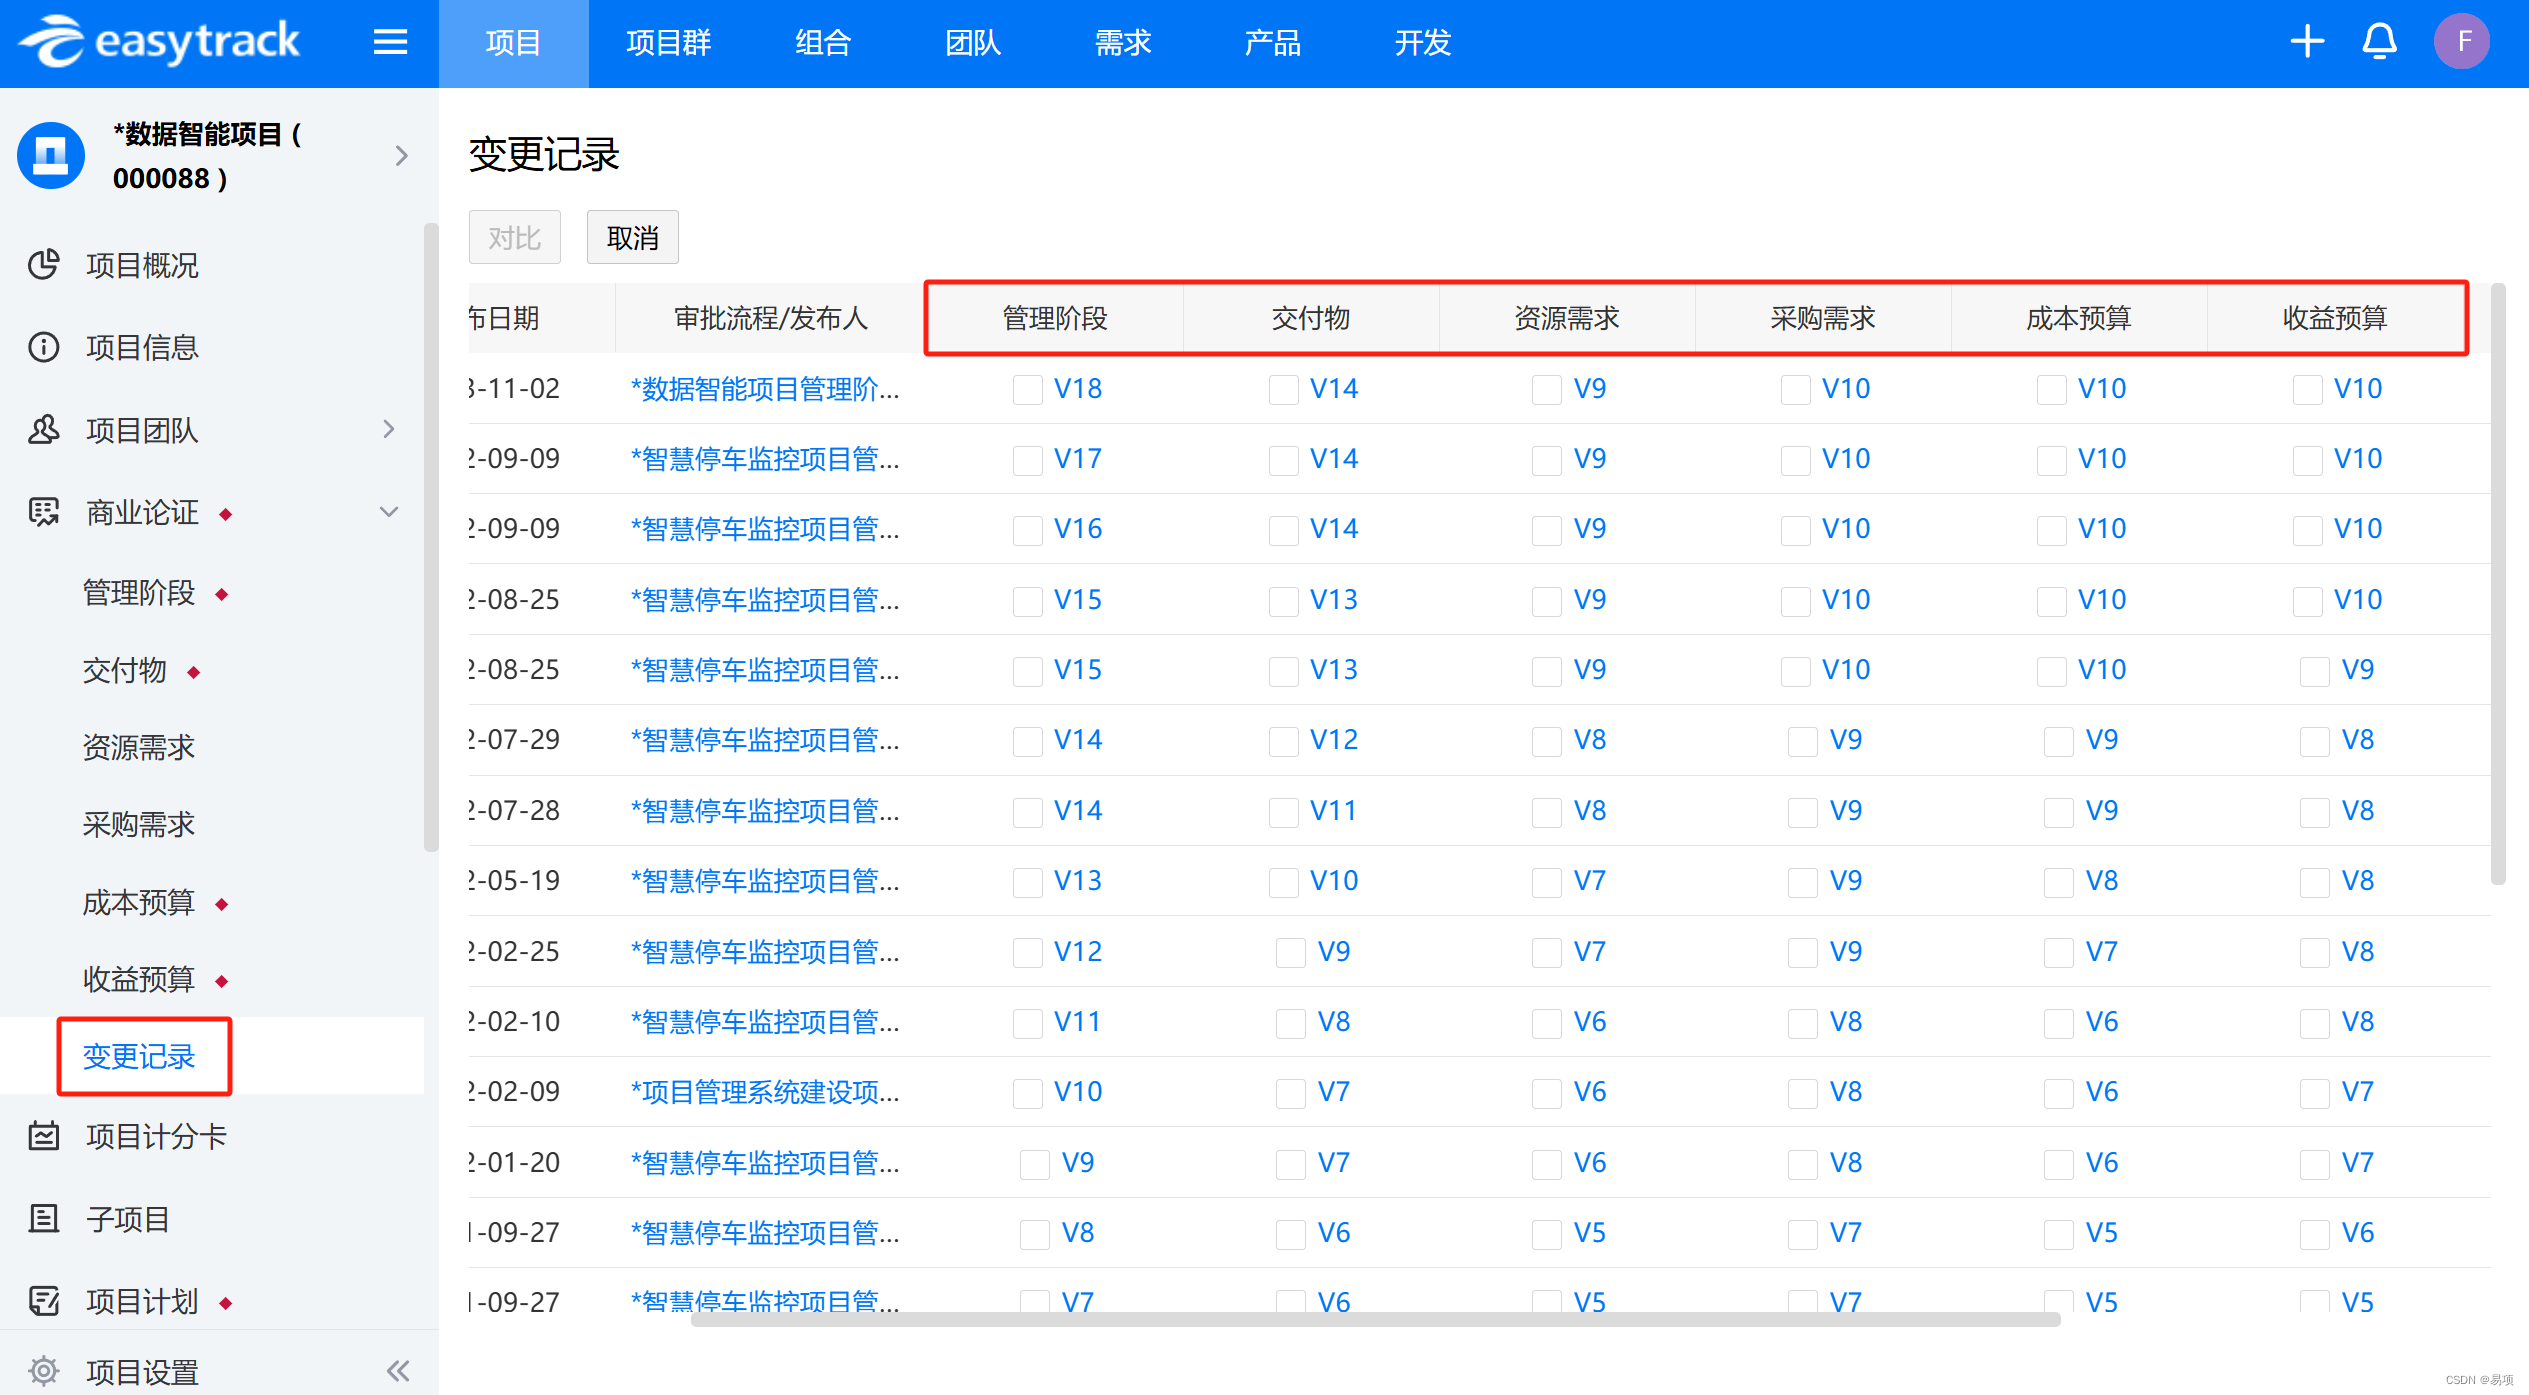The height and width of the screenshot is (1395, 2529).
Task: Switch to the 项目群 tab
Action: pos(668,43)
